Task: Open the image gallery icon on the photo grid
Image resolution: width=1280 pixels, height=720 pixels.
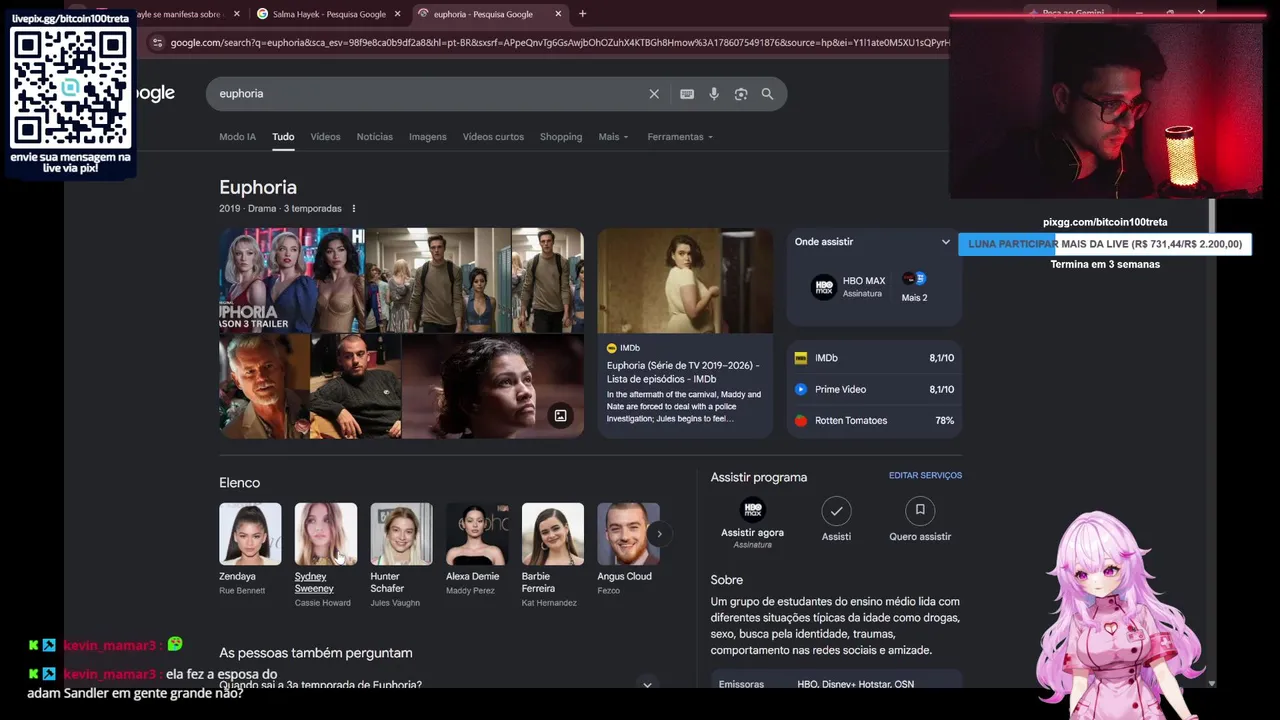Action: 560,416
